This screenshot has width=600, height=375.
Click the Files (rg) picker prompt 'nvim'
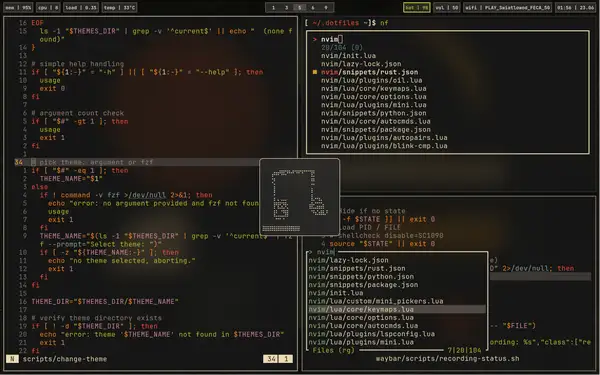(326, 252)
